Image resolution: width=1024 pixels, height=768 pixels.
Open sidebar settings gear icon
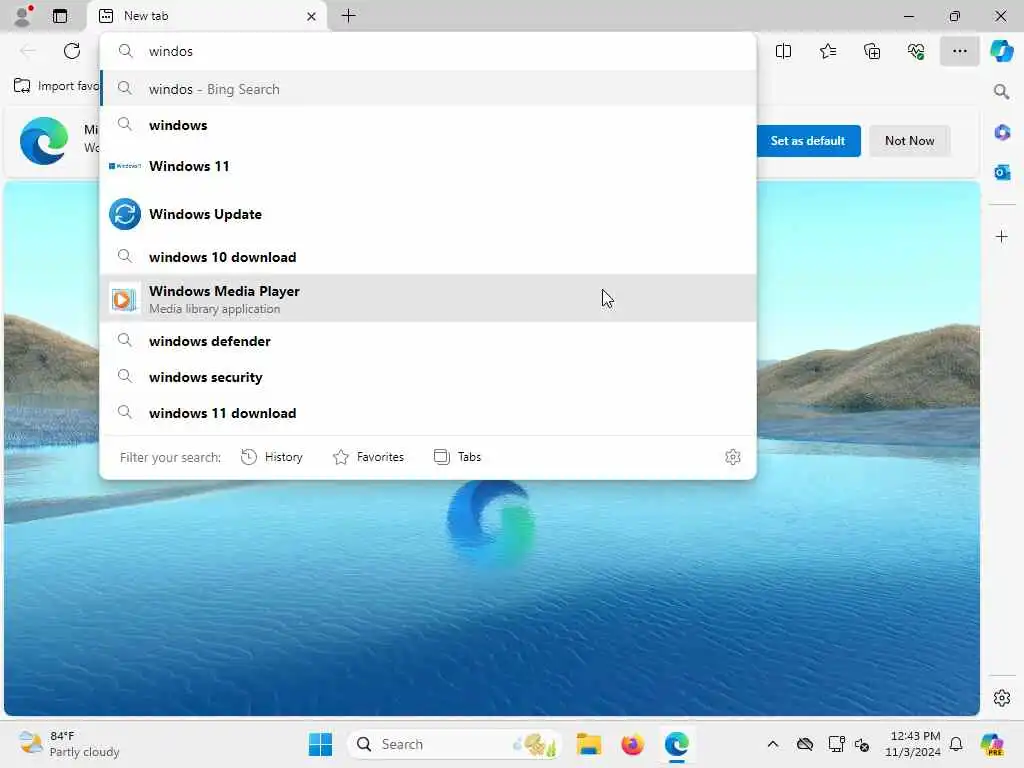point(1002,698)
